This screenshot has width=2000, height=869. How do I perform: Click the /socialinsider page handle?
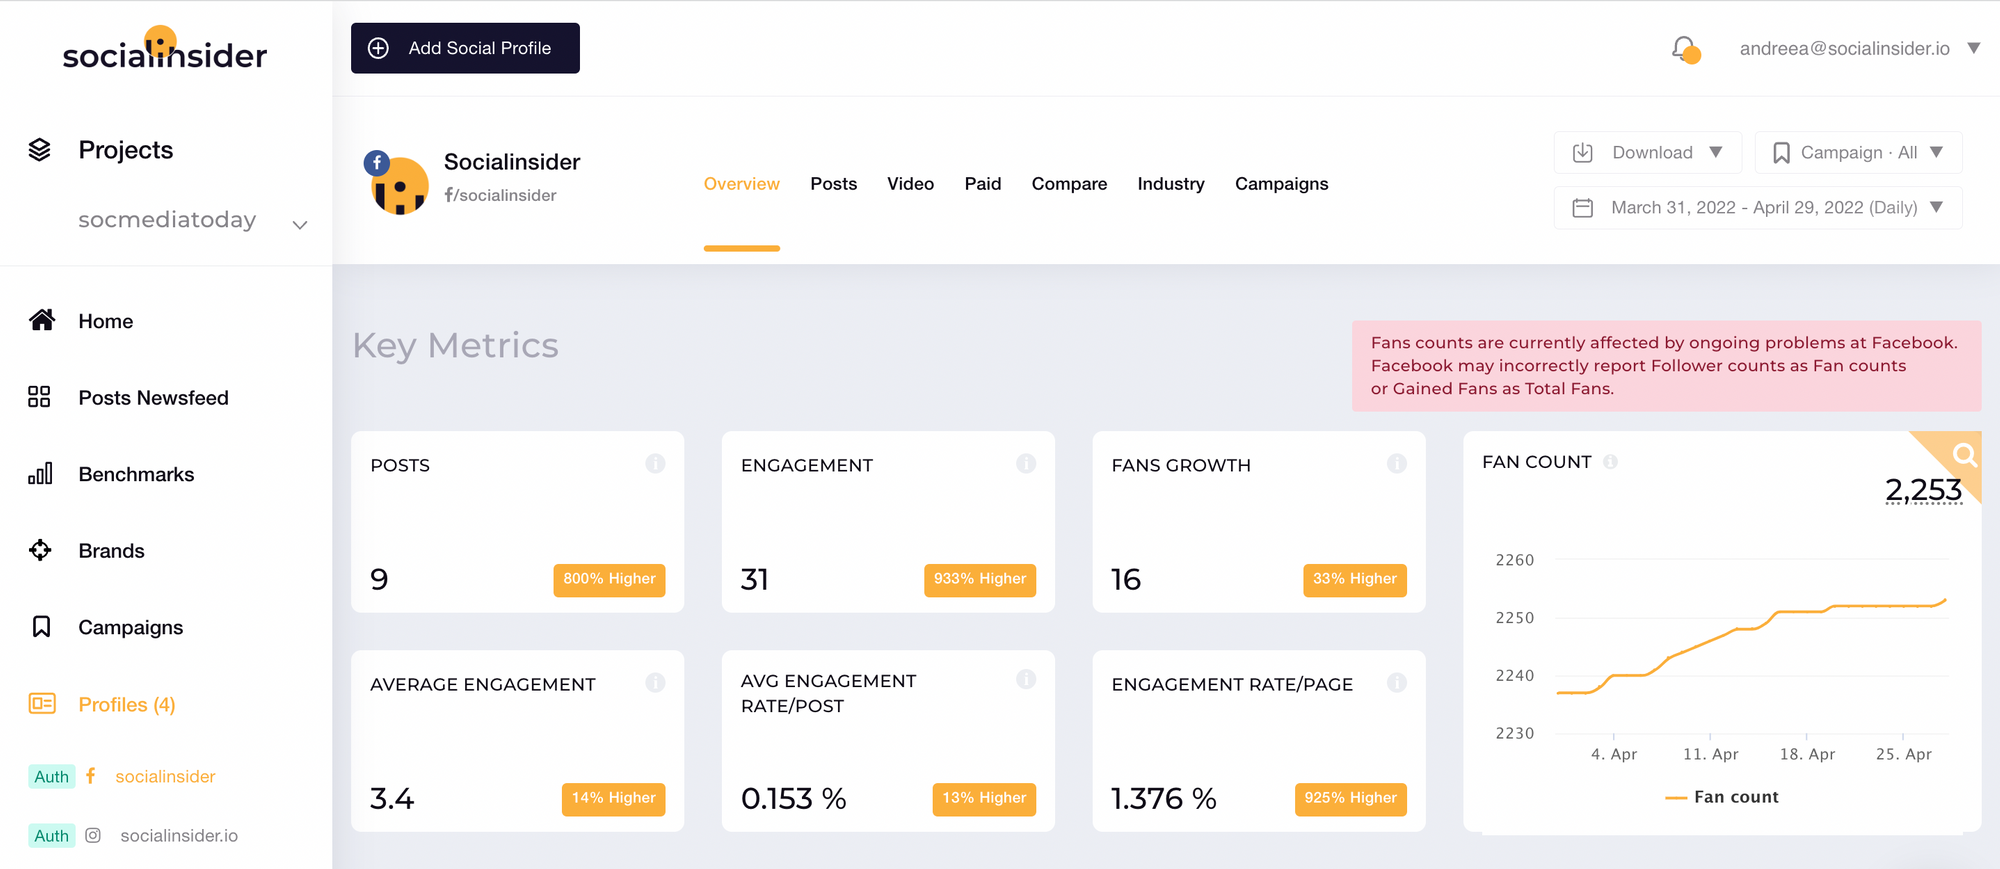[500, 195]
